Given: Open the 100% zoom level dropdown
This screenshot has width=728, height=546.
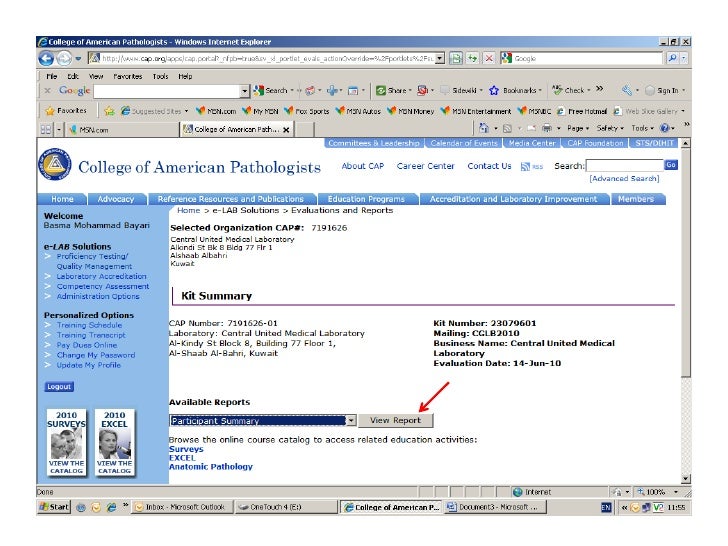Looking at the screenshot, I should click(676, 492).
